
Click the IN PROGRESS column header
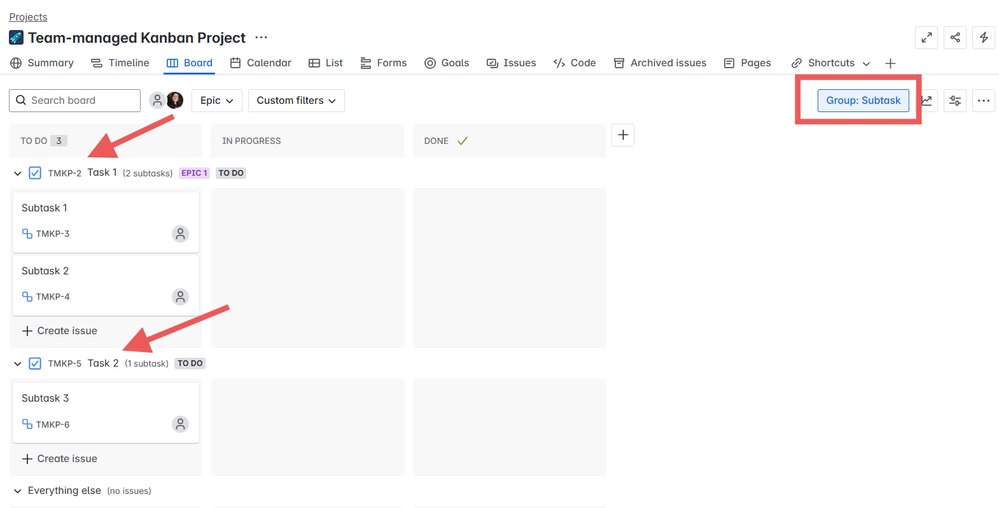coord(307,141)
